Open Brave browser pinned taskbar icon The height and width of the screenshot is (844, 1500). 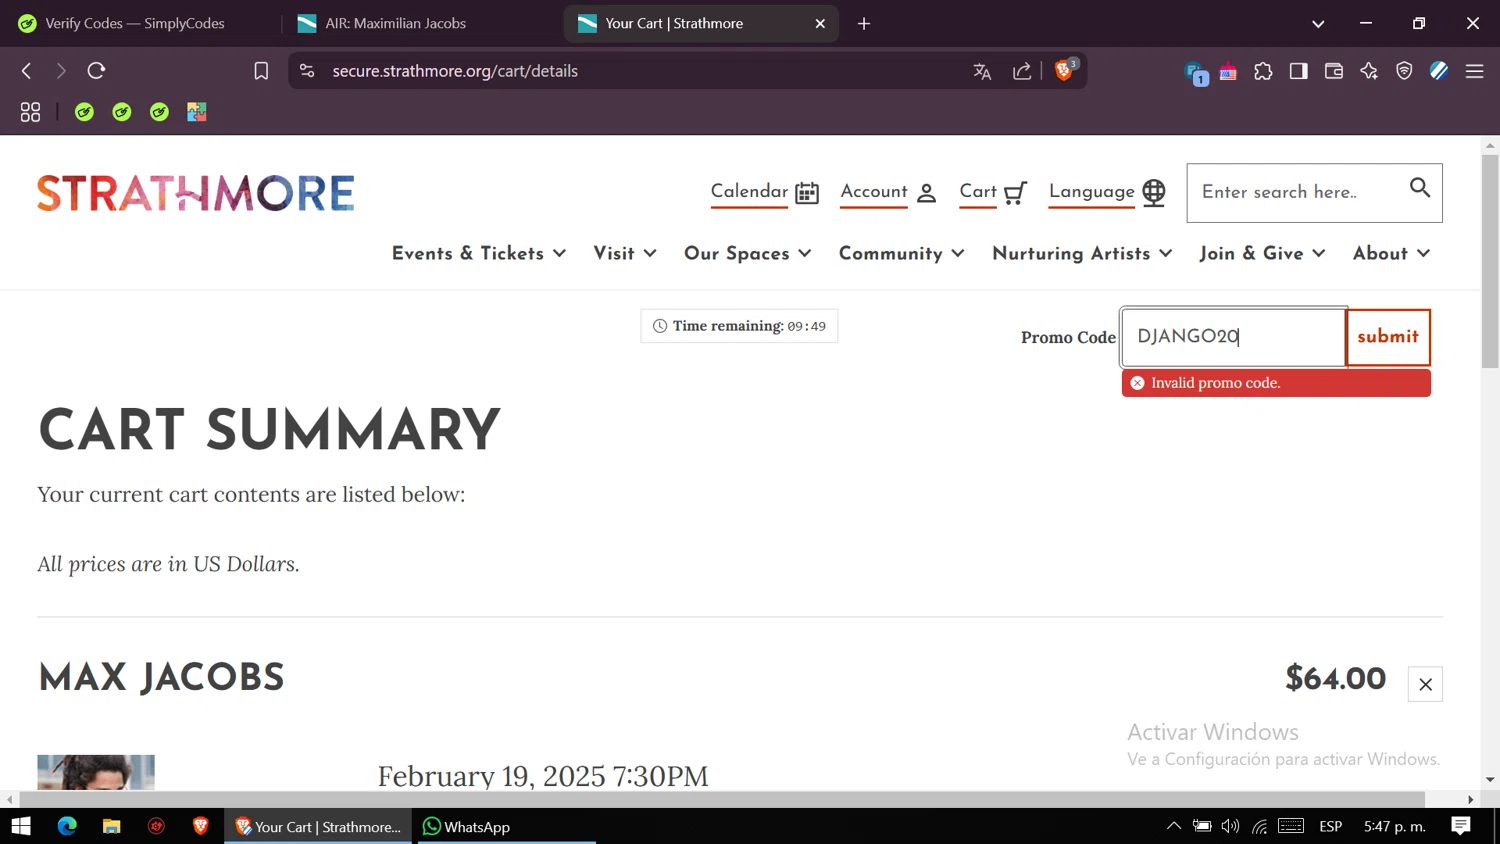click(200, 826)
